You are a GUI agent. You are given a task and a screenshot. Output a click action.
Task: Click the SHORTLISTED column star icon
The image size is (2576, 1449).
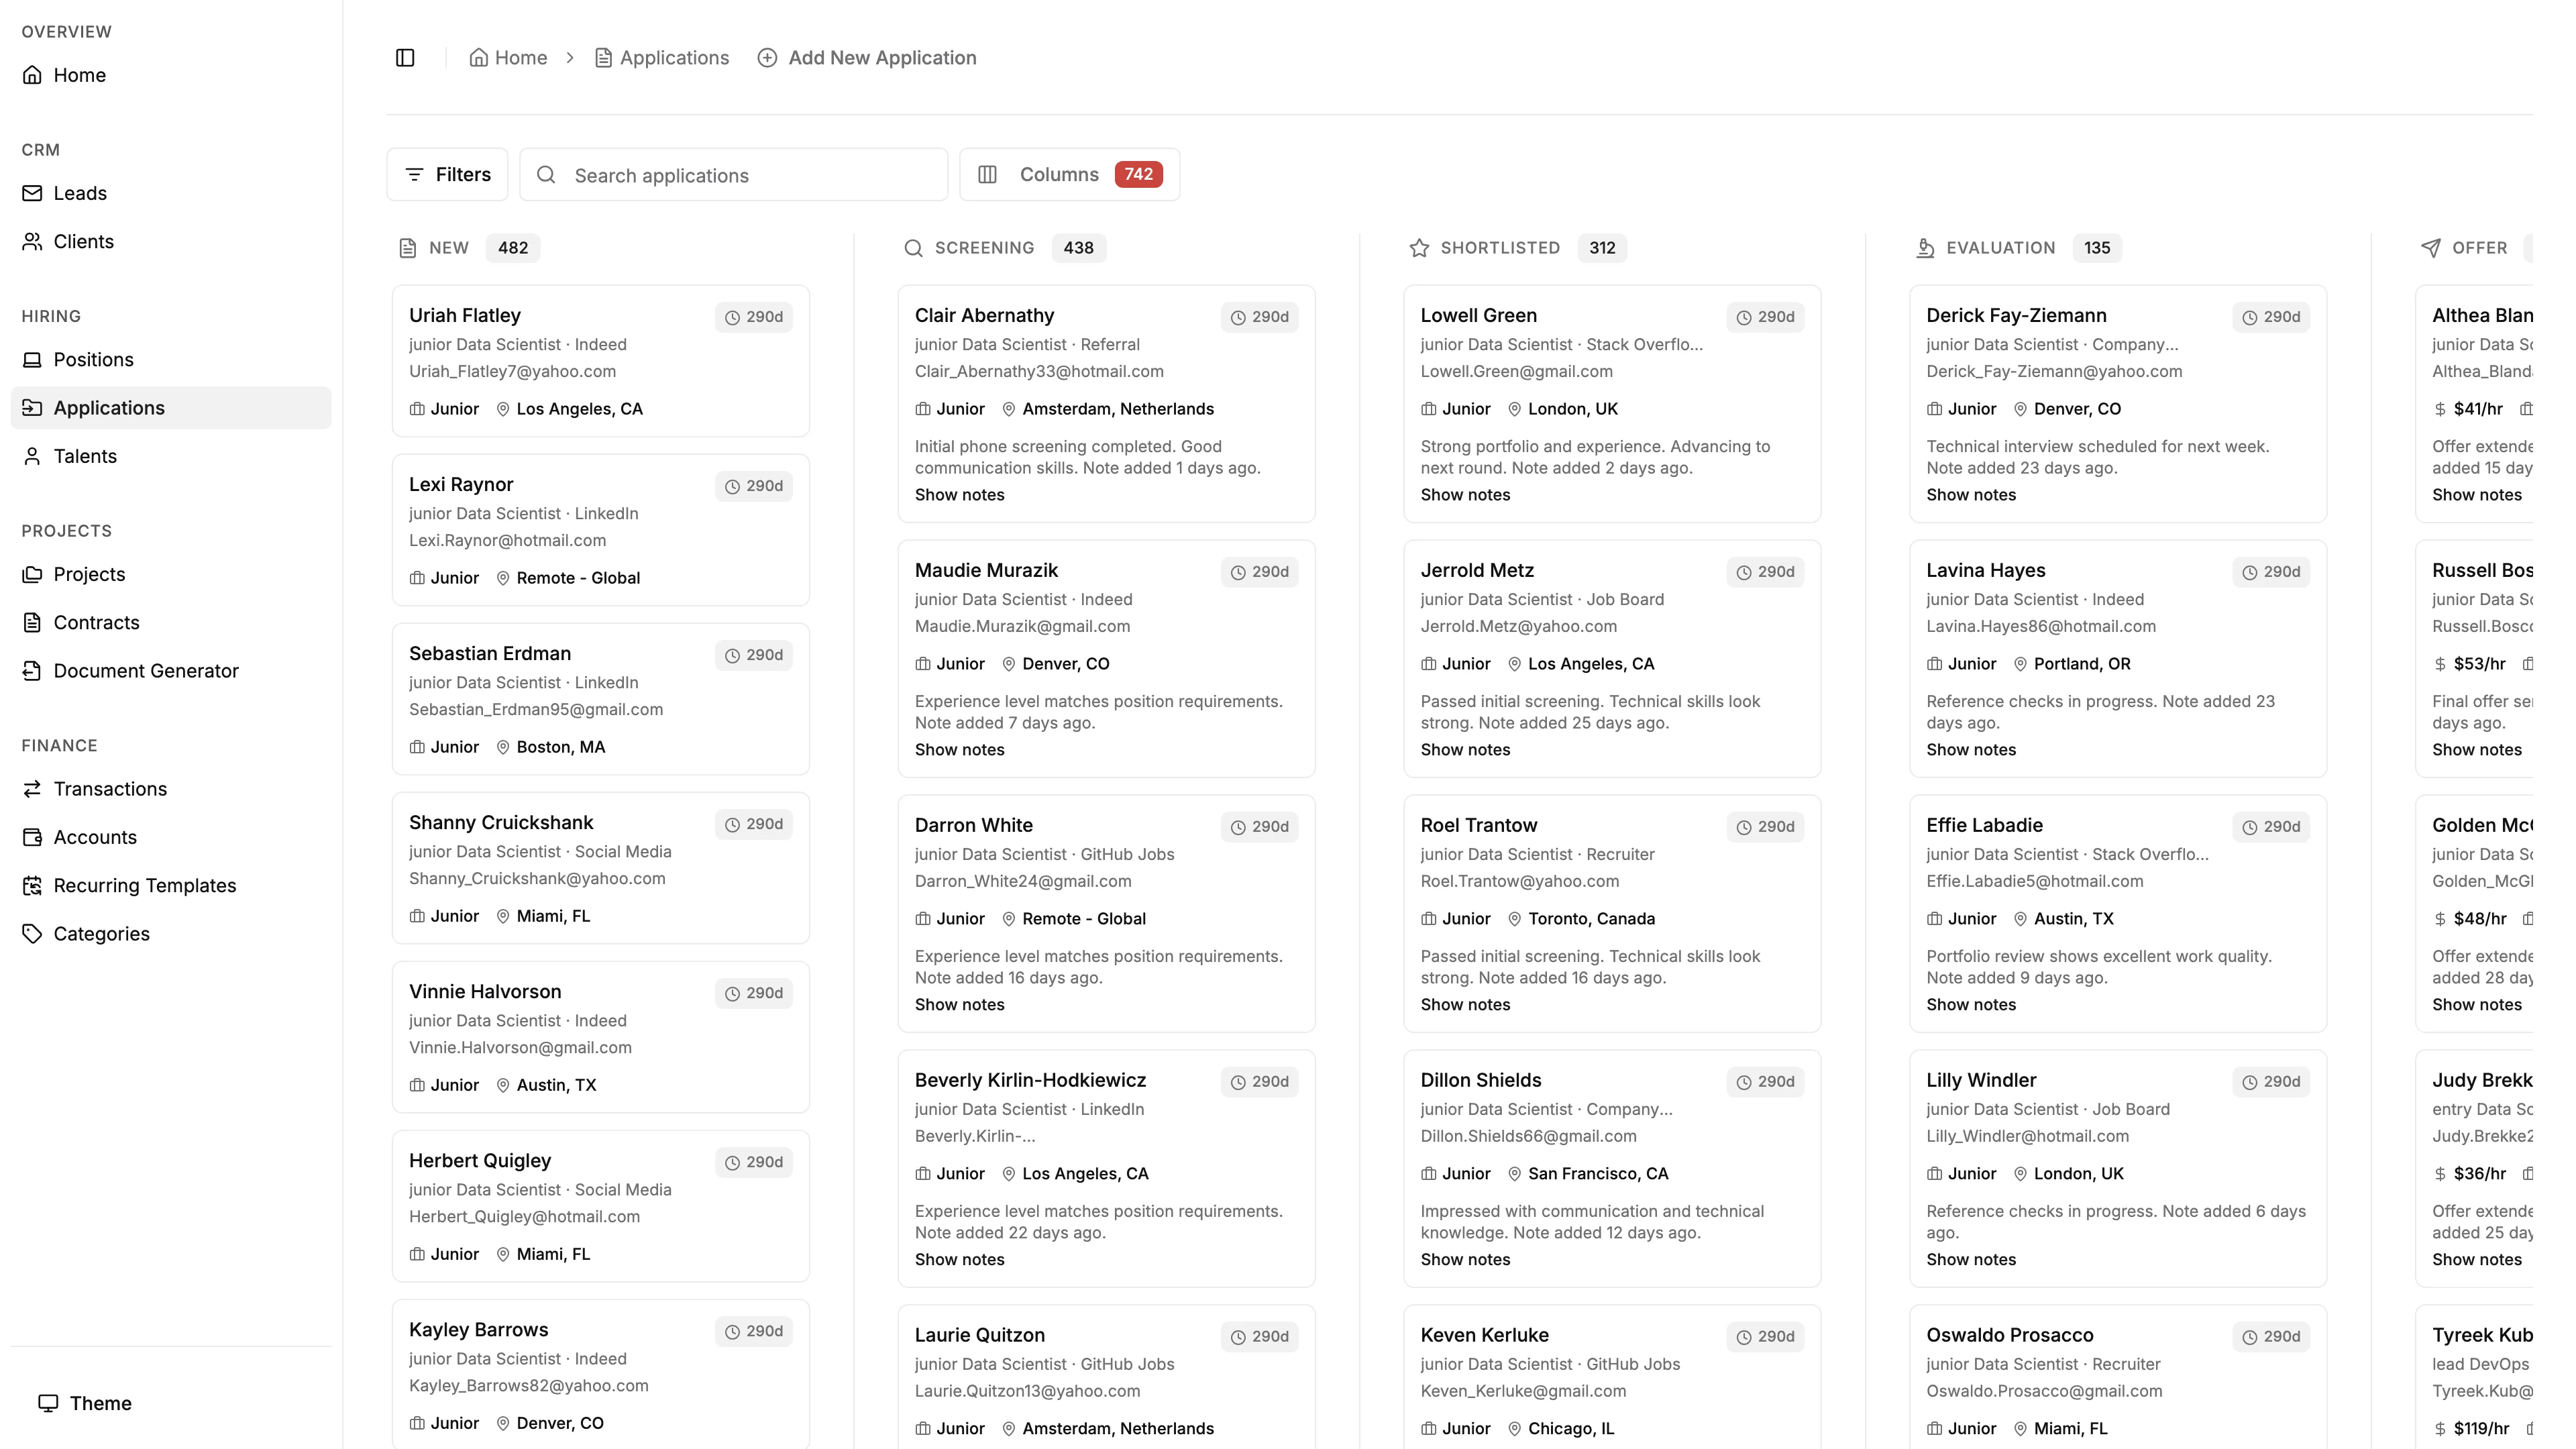tap(1419, 248)
